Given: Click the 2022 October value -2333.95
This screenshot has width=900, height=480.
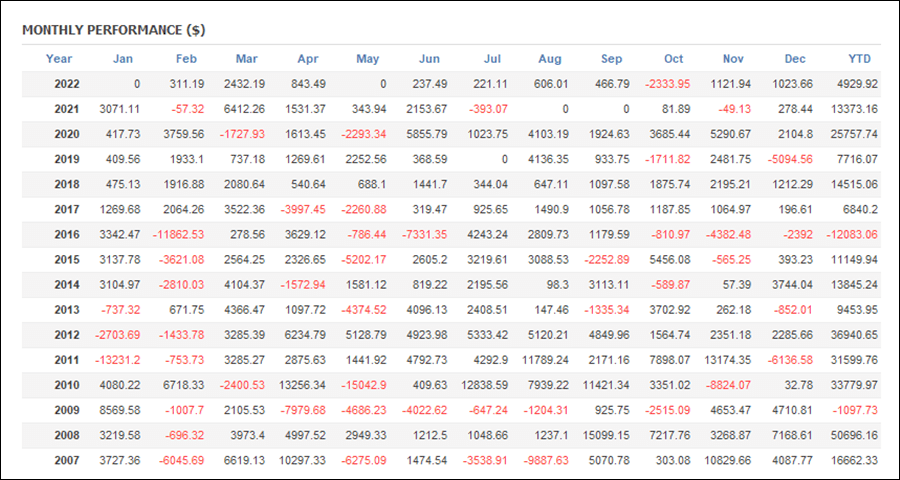Looking at the screenshot, I should [668, 84].
